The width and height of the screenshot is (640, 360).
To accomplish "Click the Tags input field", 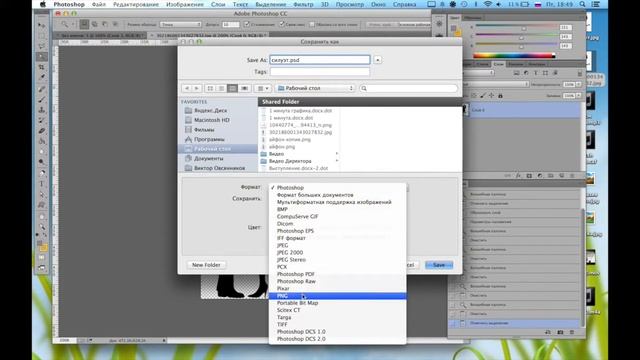I will (x=320, y=72).
